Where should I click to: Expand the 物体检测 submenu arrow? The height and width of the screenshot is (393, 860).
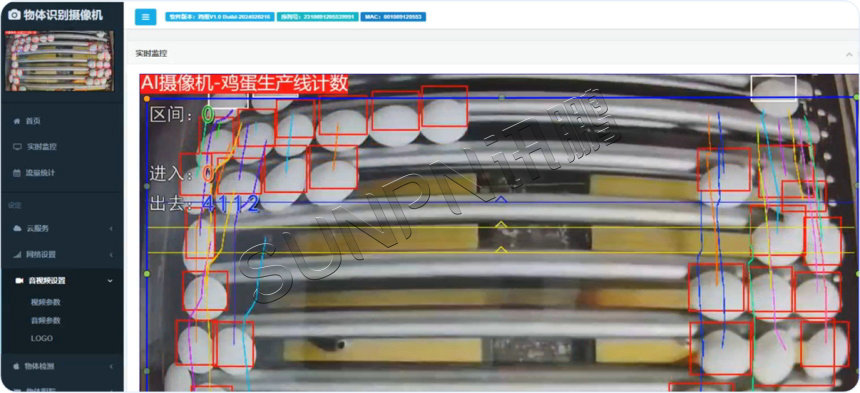click(111, 366)
